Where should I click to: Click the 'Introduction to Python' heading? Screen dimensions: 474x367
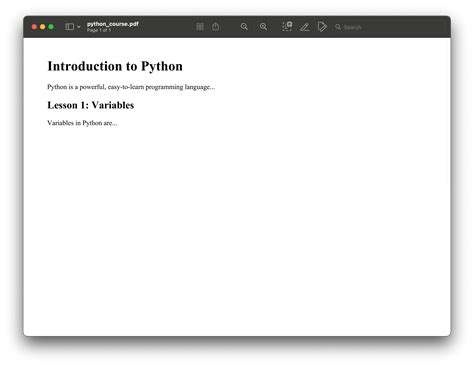tap(115, 66)
